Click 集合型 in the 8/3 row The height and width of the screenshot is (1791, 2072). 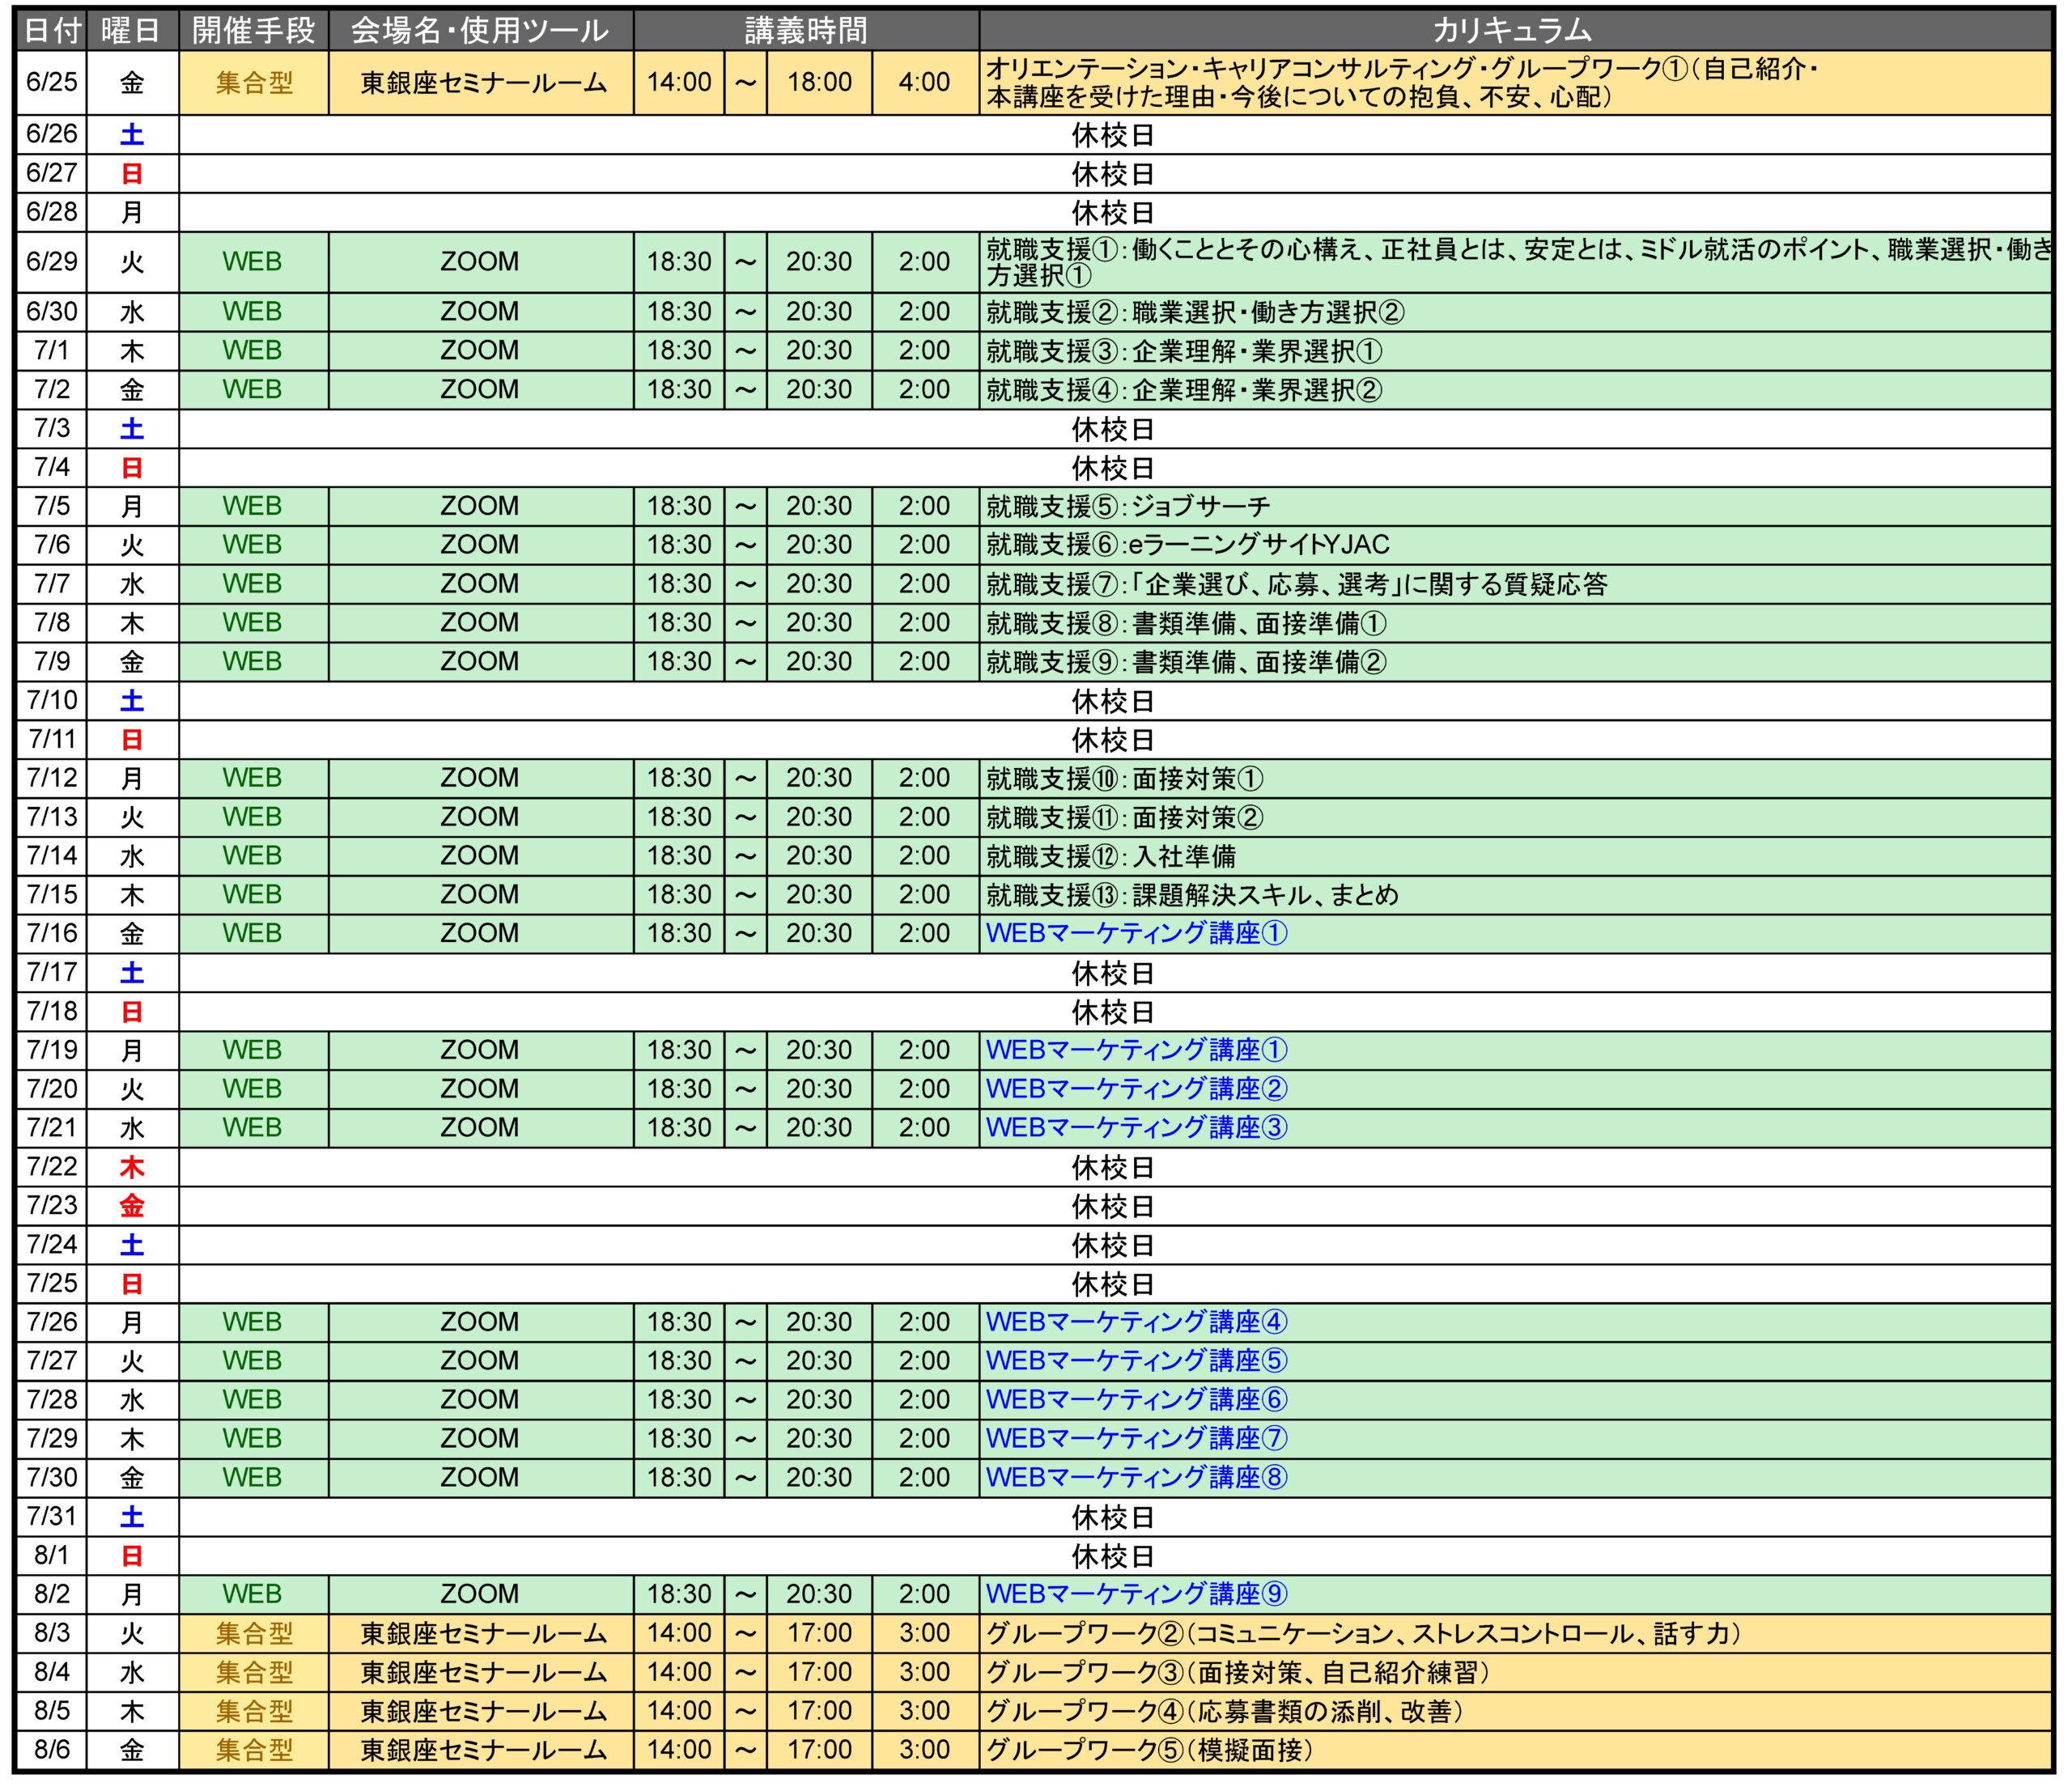254,1633
